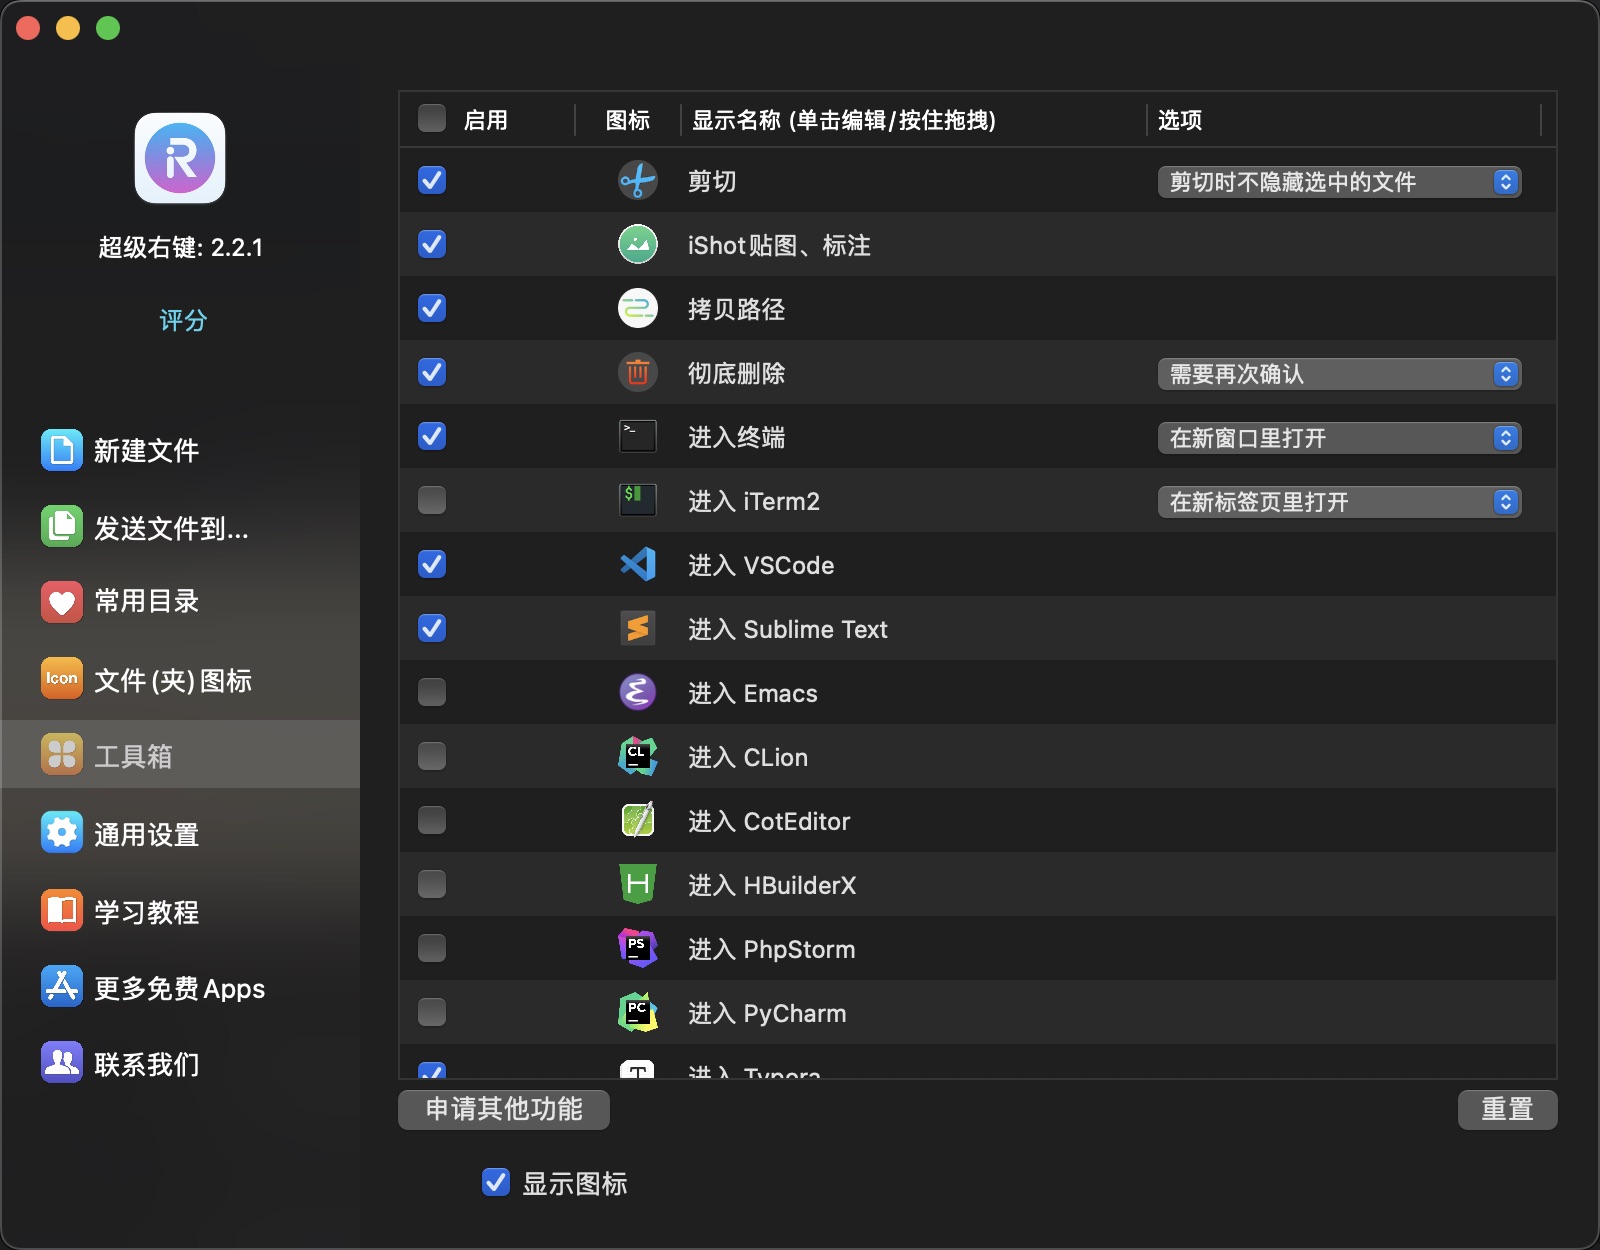Click the 拷贝路径 row icon

pos(638,309)
